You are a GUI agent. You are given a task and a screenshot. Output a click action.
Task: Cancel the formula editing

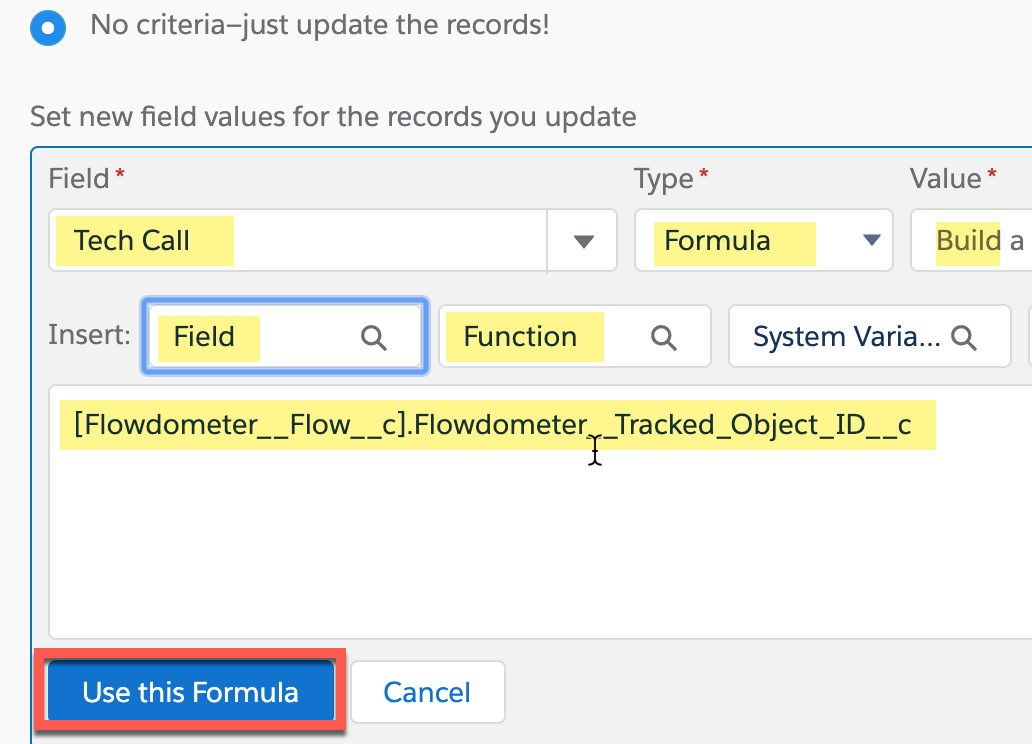point(427,693)
